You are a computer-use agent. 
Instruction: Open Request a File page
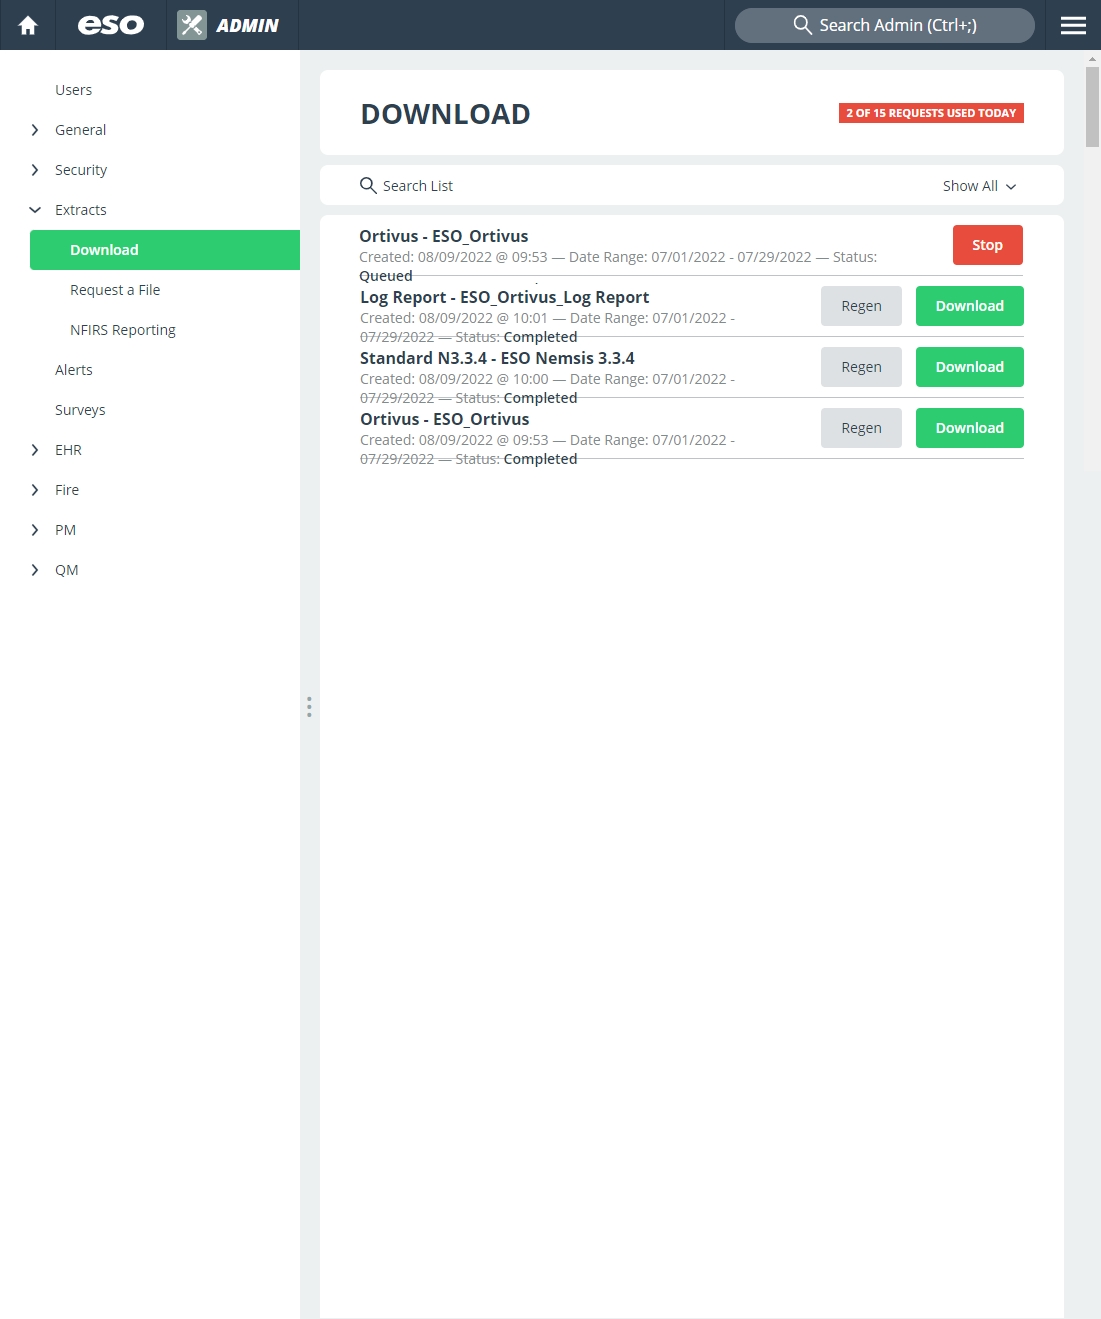tap(115, 290)
